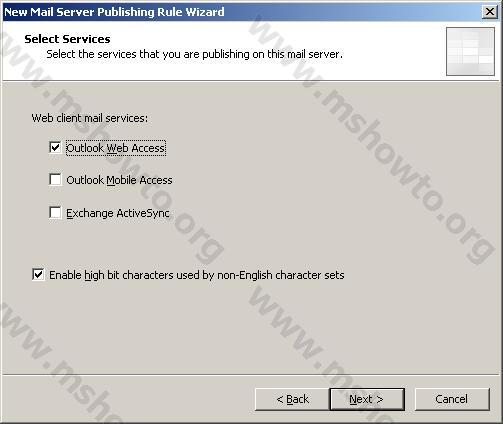Close the wizard with the X button
Screen dimensions: 503x424
[x=490, y=12]
